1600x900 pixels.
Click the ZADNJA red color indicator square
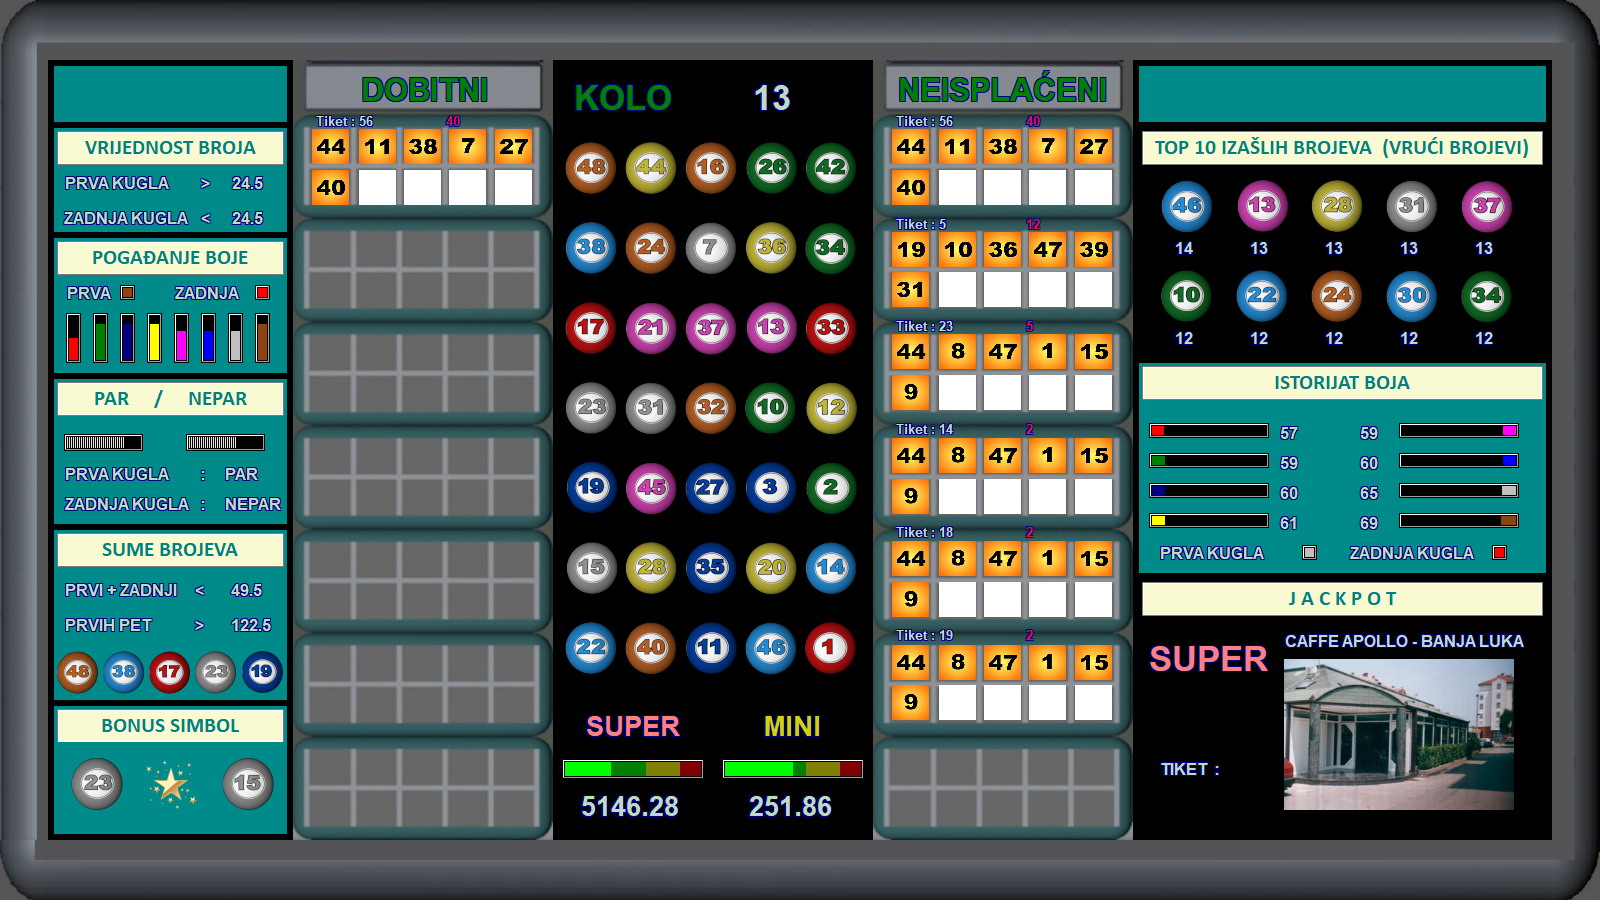pos(263,293)
